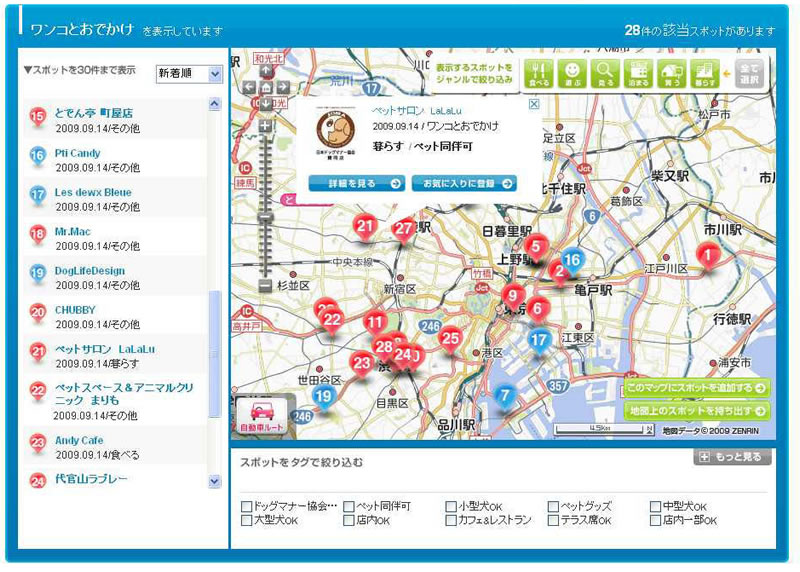Click the map zoom slider handle
800x572 pixels.
(265, 217)
